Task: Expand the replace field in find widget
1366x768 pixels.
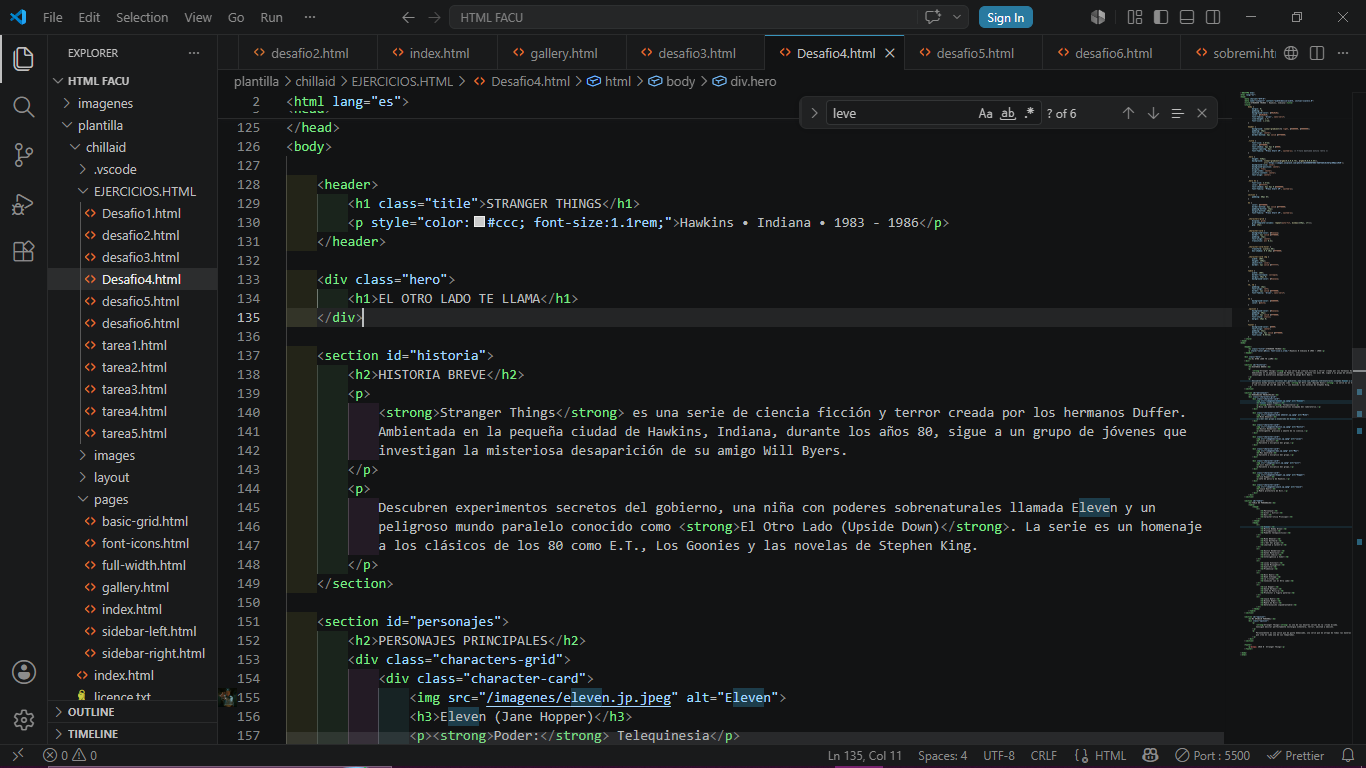Action: 814,113
